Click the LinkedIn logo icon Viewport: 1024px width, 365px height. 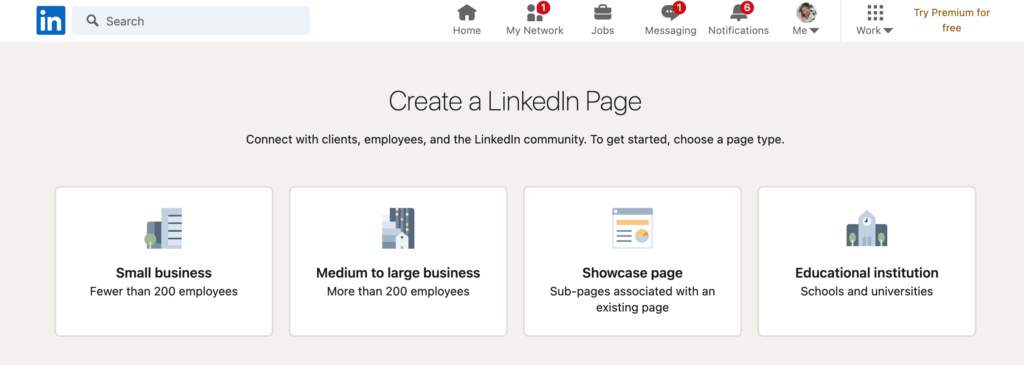[51, 20]
